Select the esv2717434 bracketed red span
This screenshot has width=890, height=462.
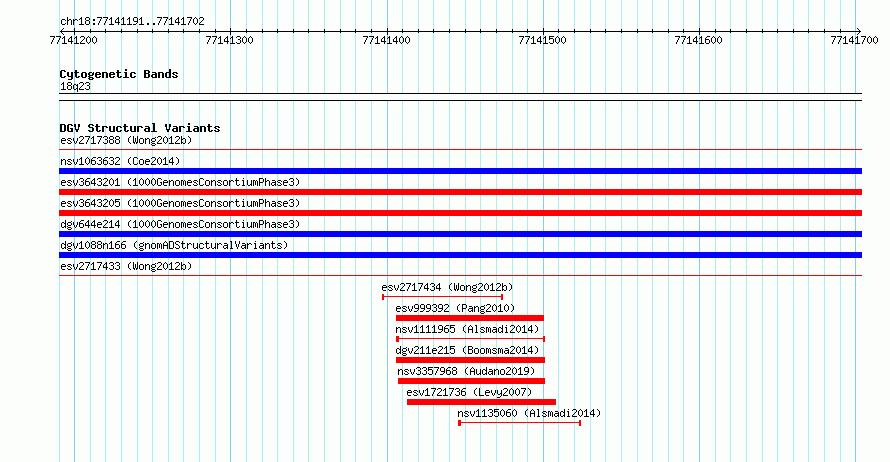click(x=443, y=297)
